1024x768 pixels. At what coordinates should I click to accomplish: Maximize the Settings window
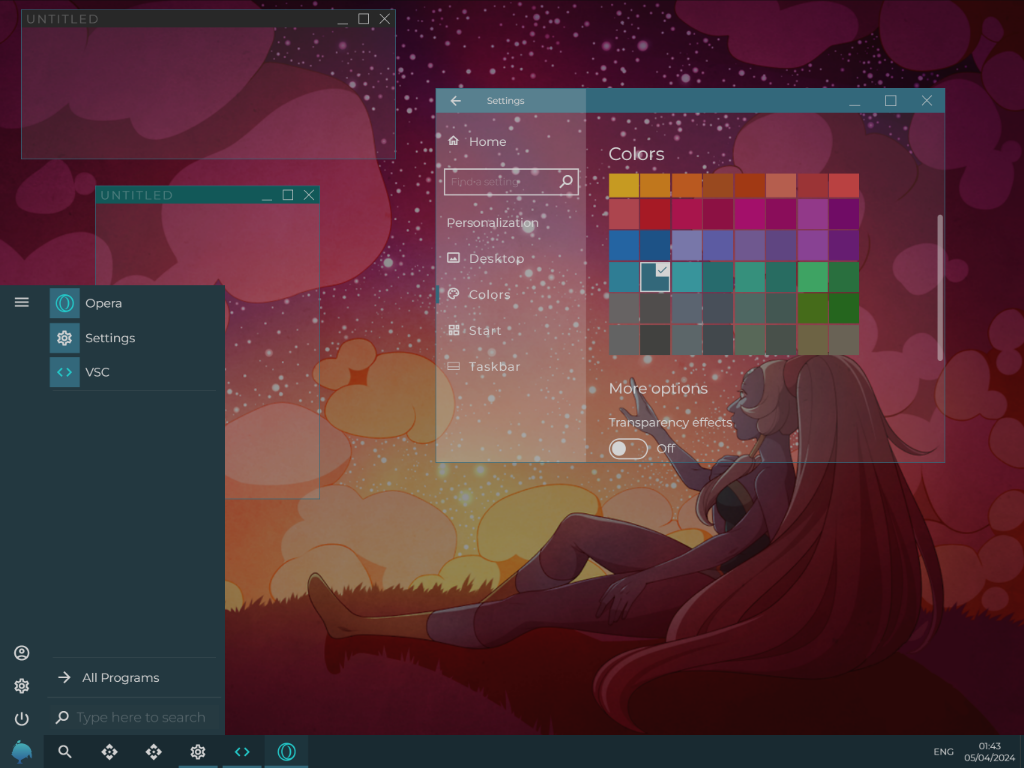(x=890, y=101)
